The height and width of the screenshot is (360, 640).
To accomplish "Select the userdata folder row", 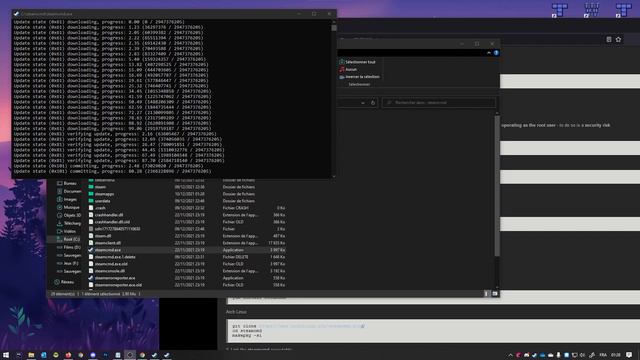I will click(187, 201).
